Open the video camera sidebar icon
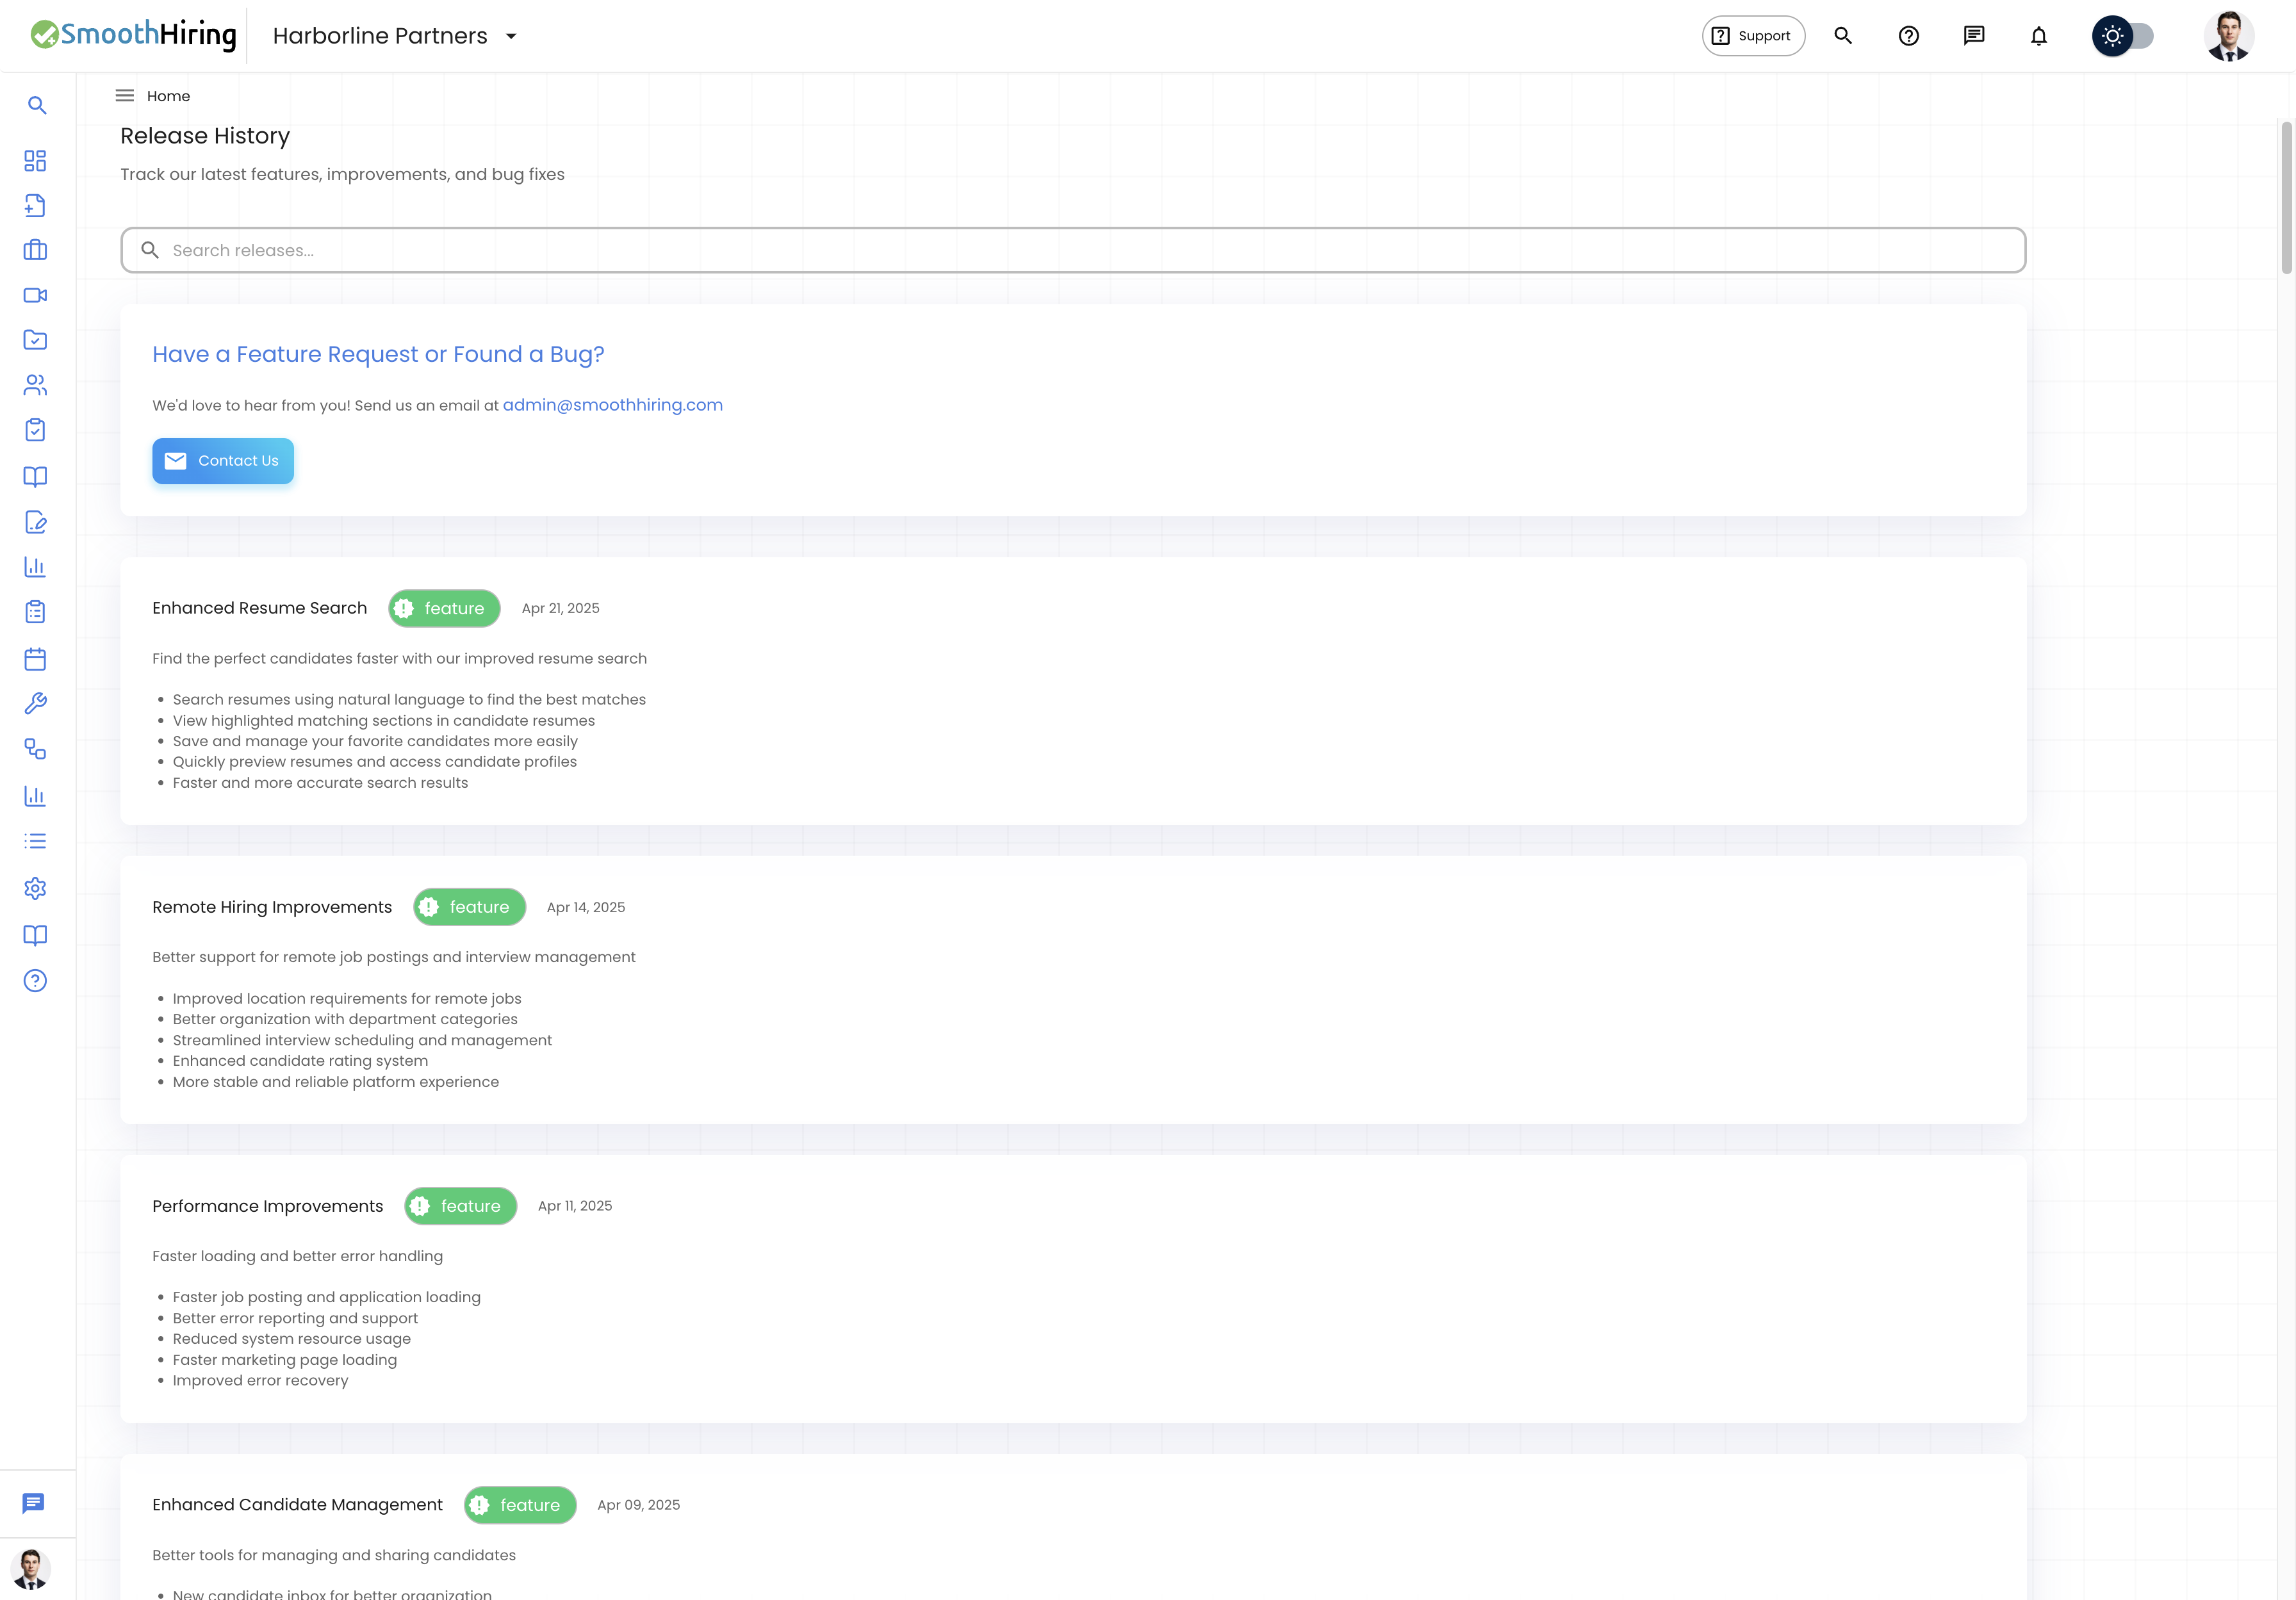Image resolution: width=2296 pixels, height=1600 pixels. pyautogui.click(x=35, y=295)
